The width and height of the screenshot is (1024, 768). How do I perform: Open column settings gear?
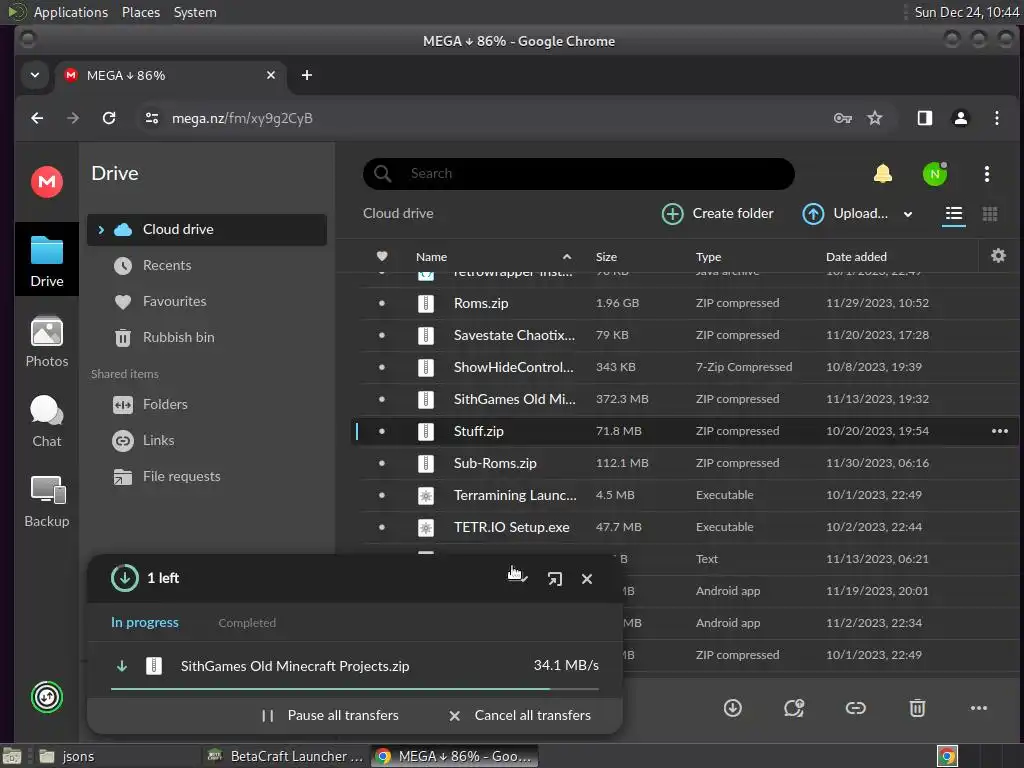pyautogui.click(x=998, y=255)
